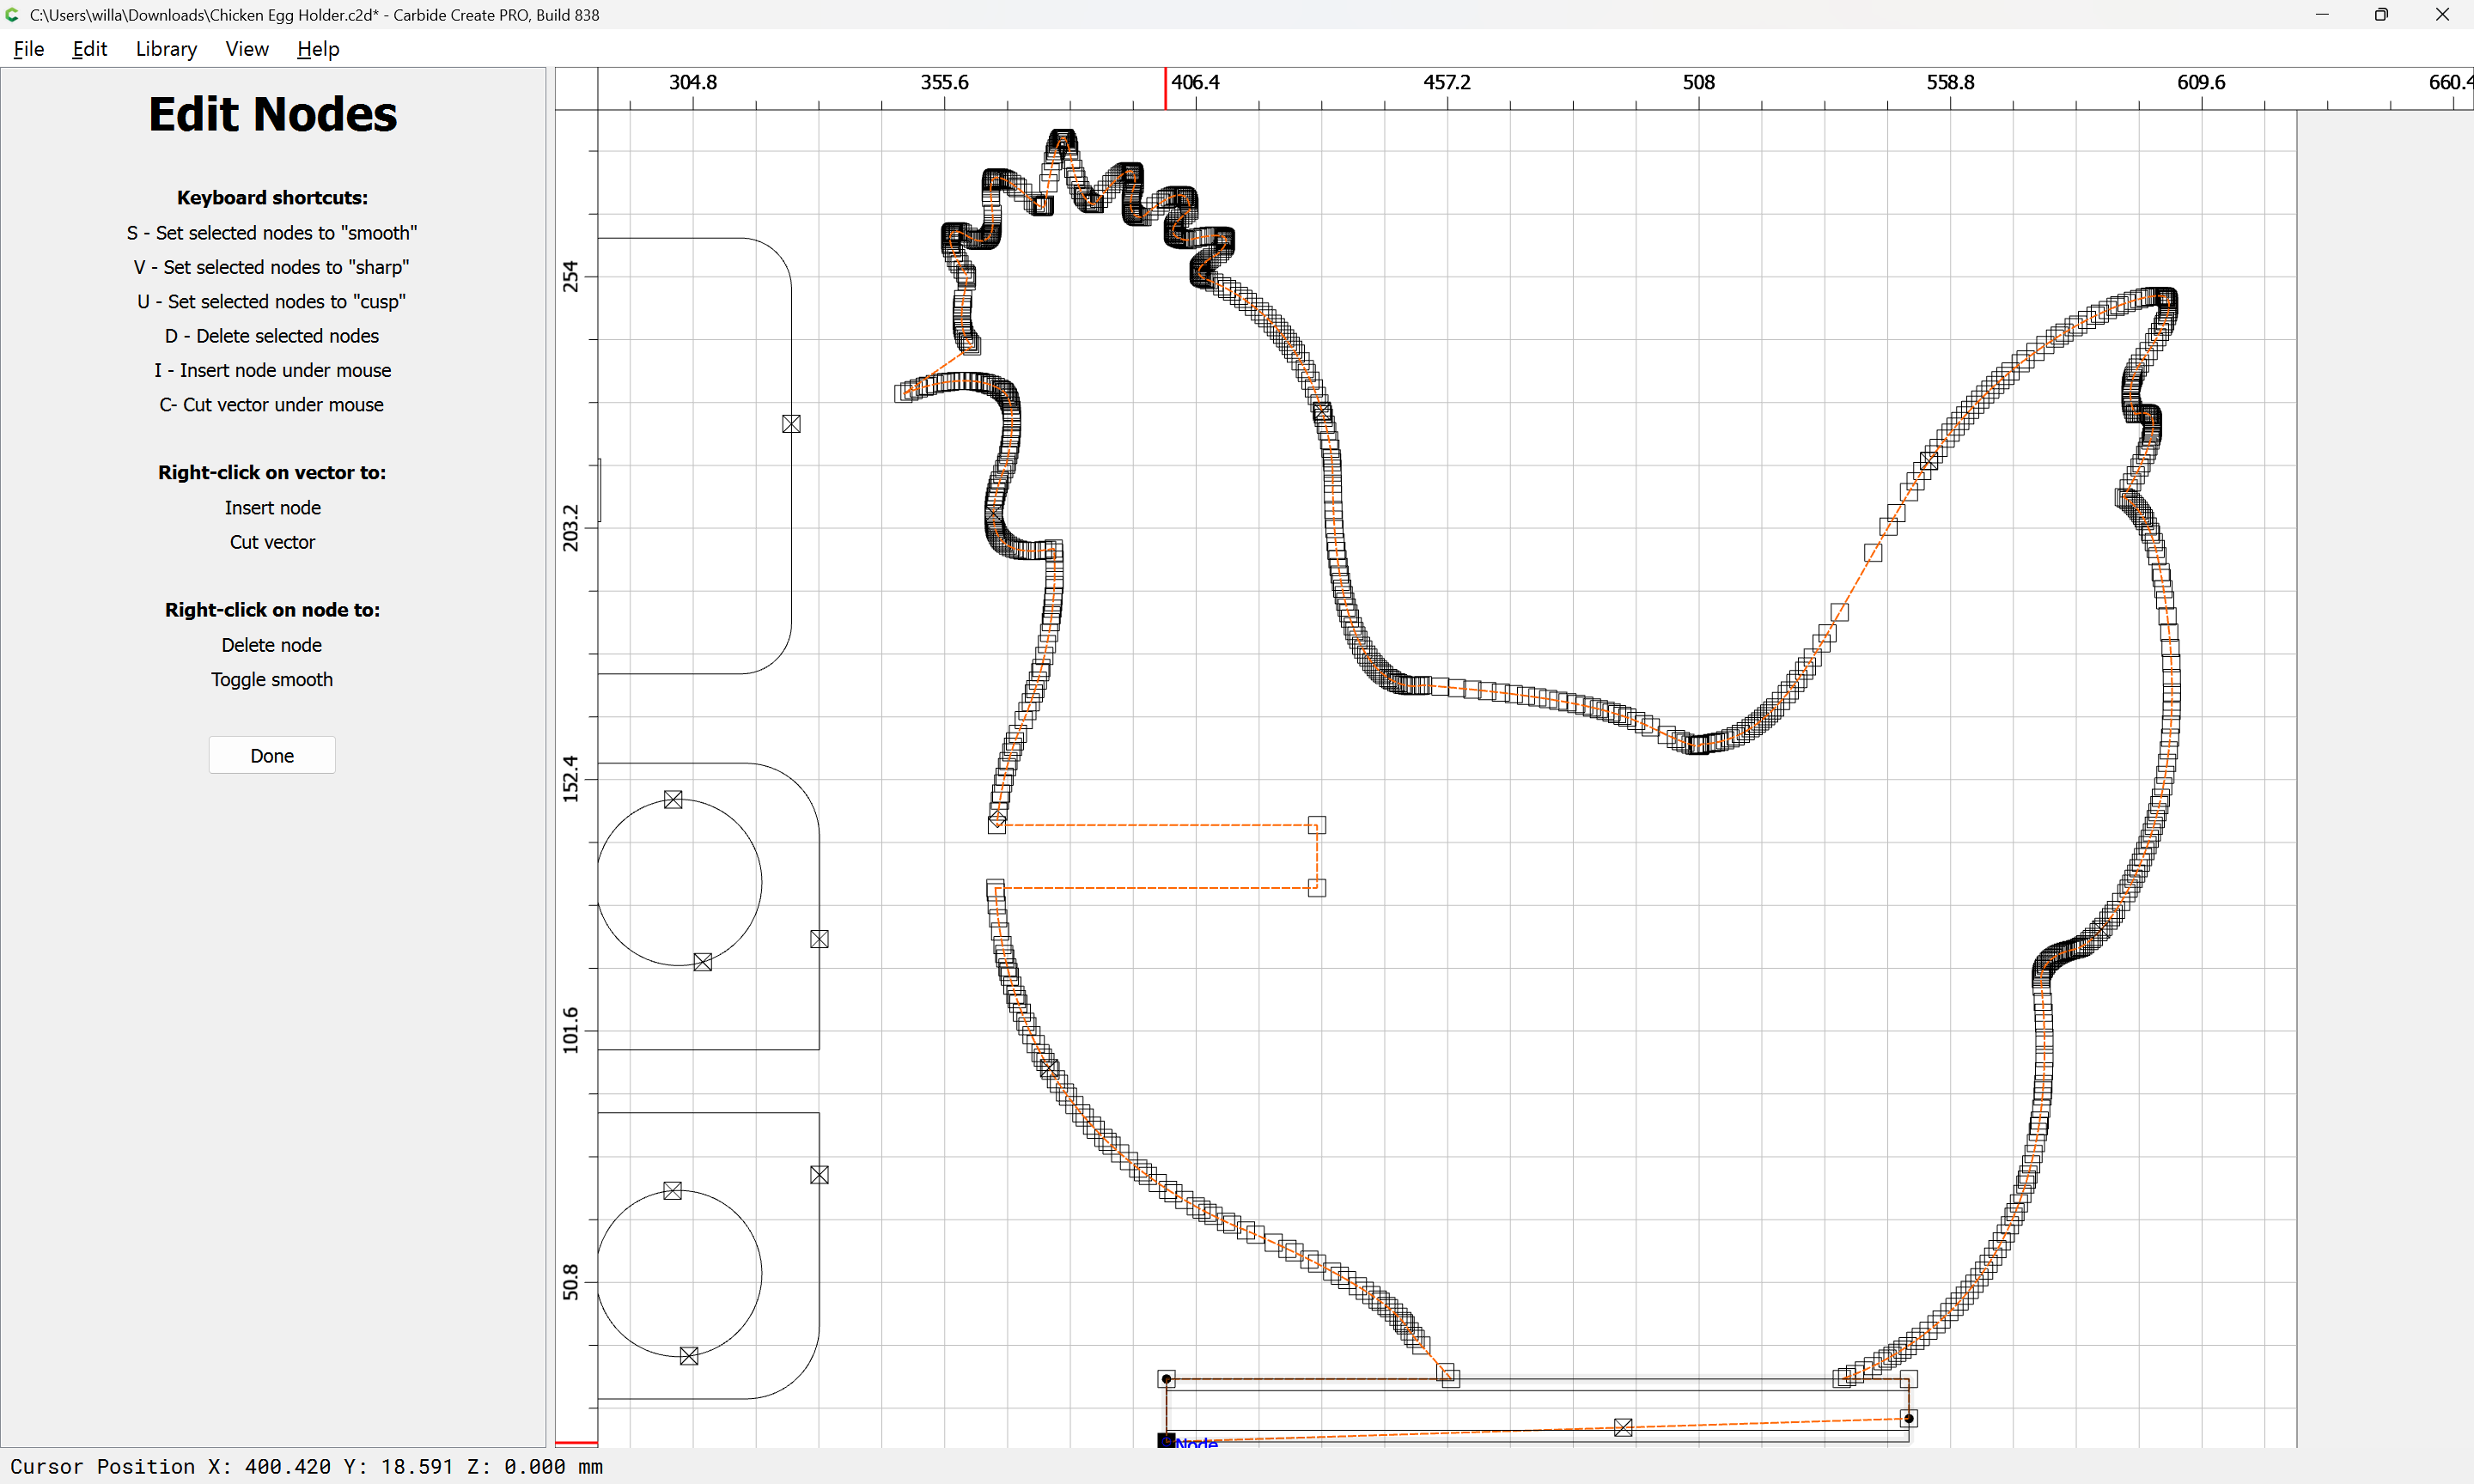Select the dotted node at base rectangle's top-left corner
Screen dimensions: 2474x1484
click(x=1166, y=1379)
